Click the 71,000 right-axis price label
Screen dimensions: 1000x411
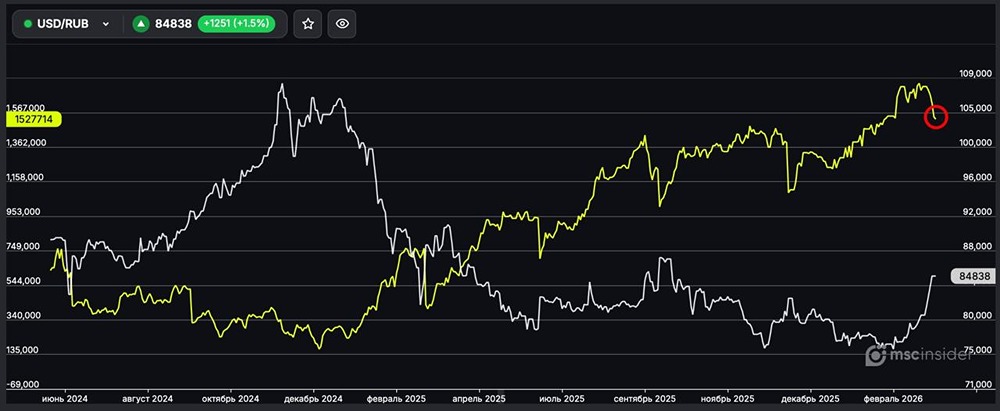(978, 385)
